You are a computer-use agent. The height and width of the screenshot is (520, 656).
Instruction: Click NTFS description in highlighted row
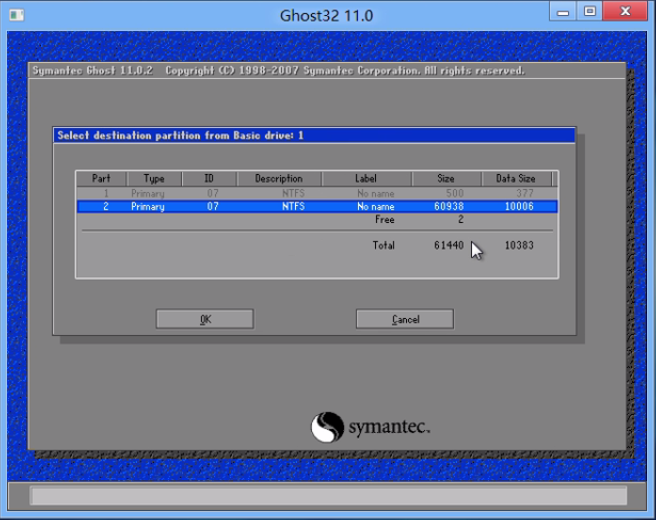tap(293, 206)
